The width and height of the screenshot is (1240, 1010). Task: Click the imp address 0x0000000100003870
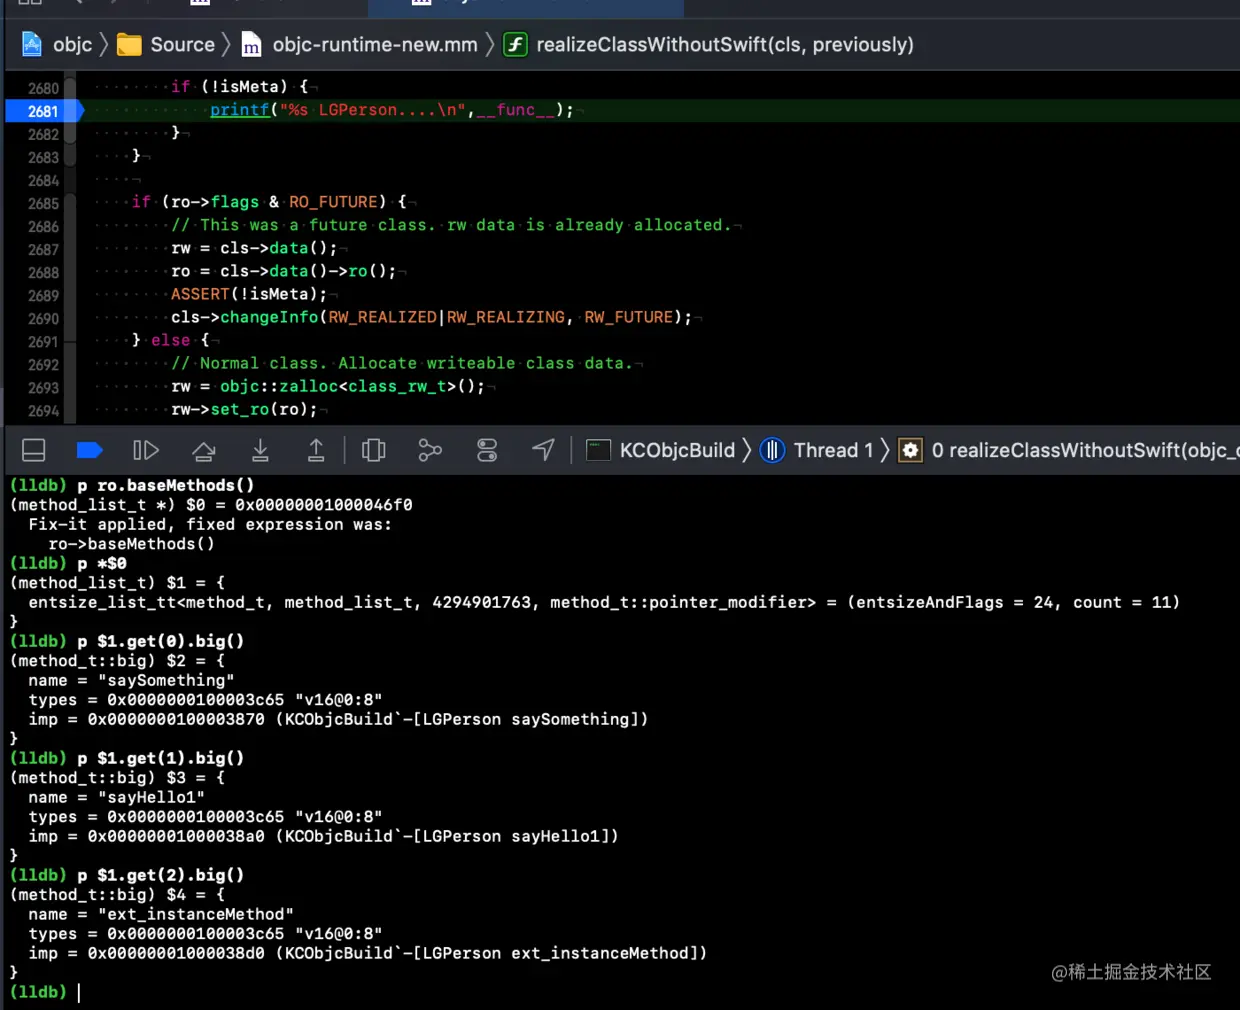[x=176, y=719]
